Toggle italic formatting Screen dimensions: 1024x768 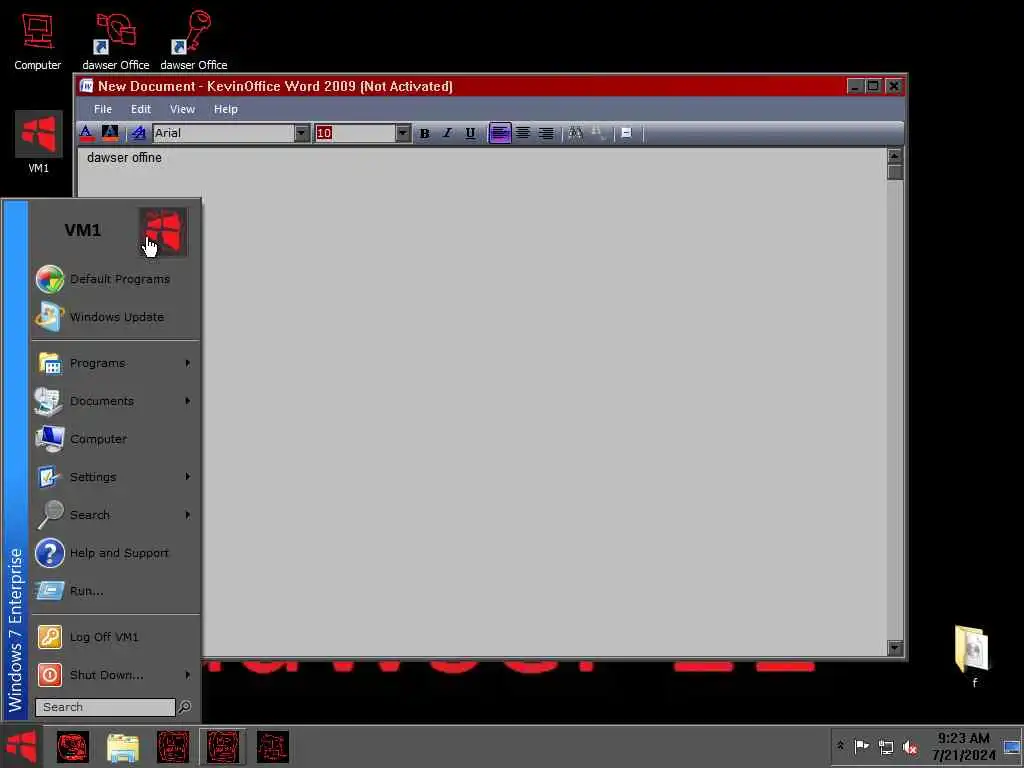pos(447,133)
